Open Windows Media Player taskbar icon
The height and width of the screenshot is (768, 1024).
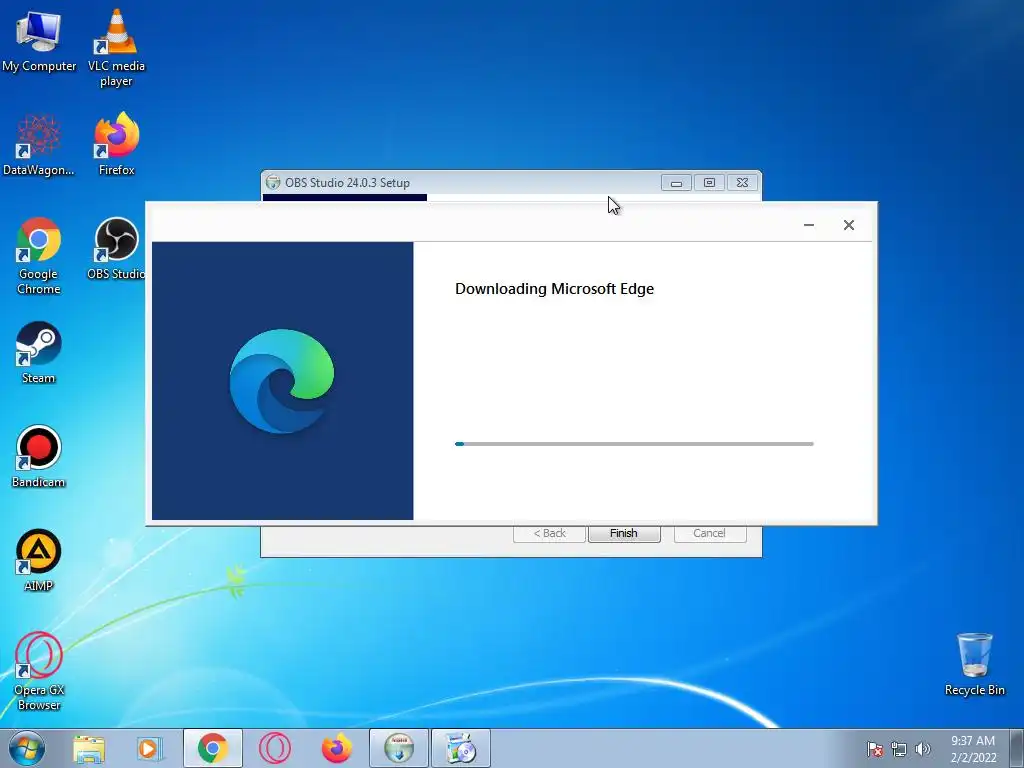tap(150, 748)
